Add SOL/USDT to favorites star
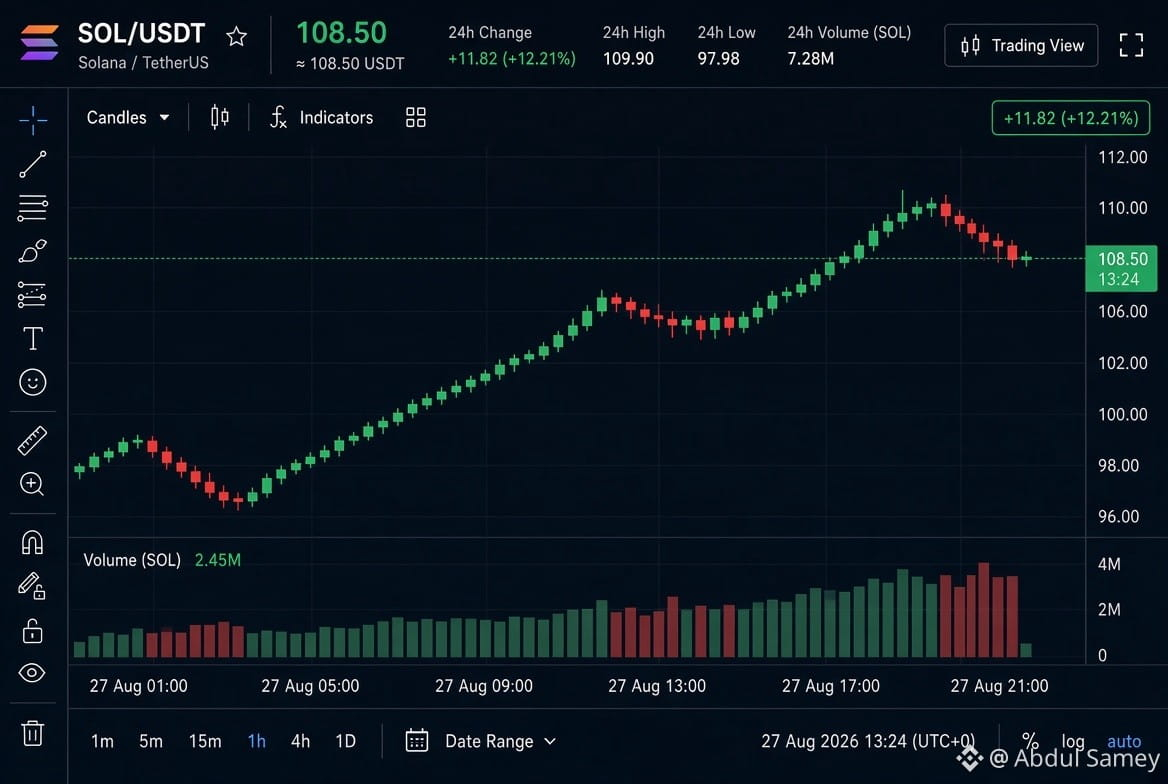This screenshot has width=1168, height=784. [237, 36]
